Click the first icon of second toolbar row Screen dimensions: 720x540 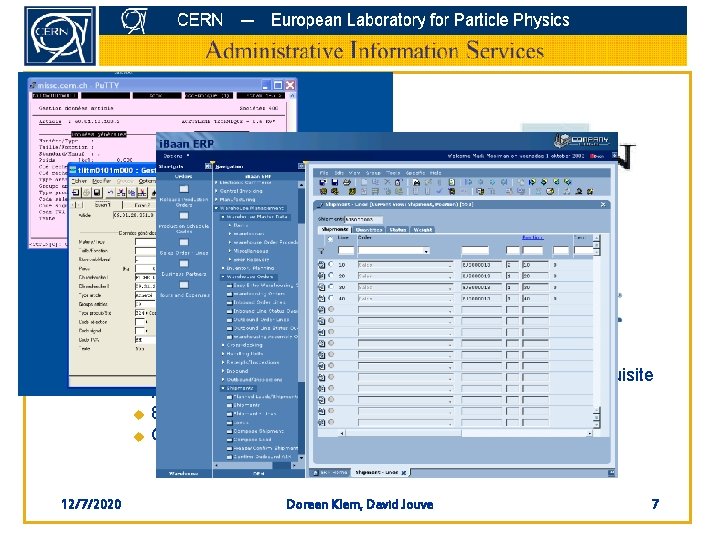click(x=323, y=191)
